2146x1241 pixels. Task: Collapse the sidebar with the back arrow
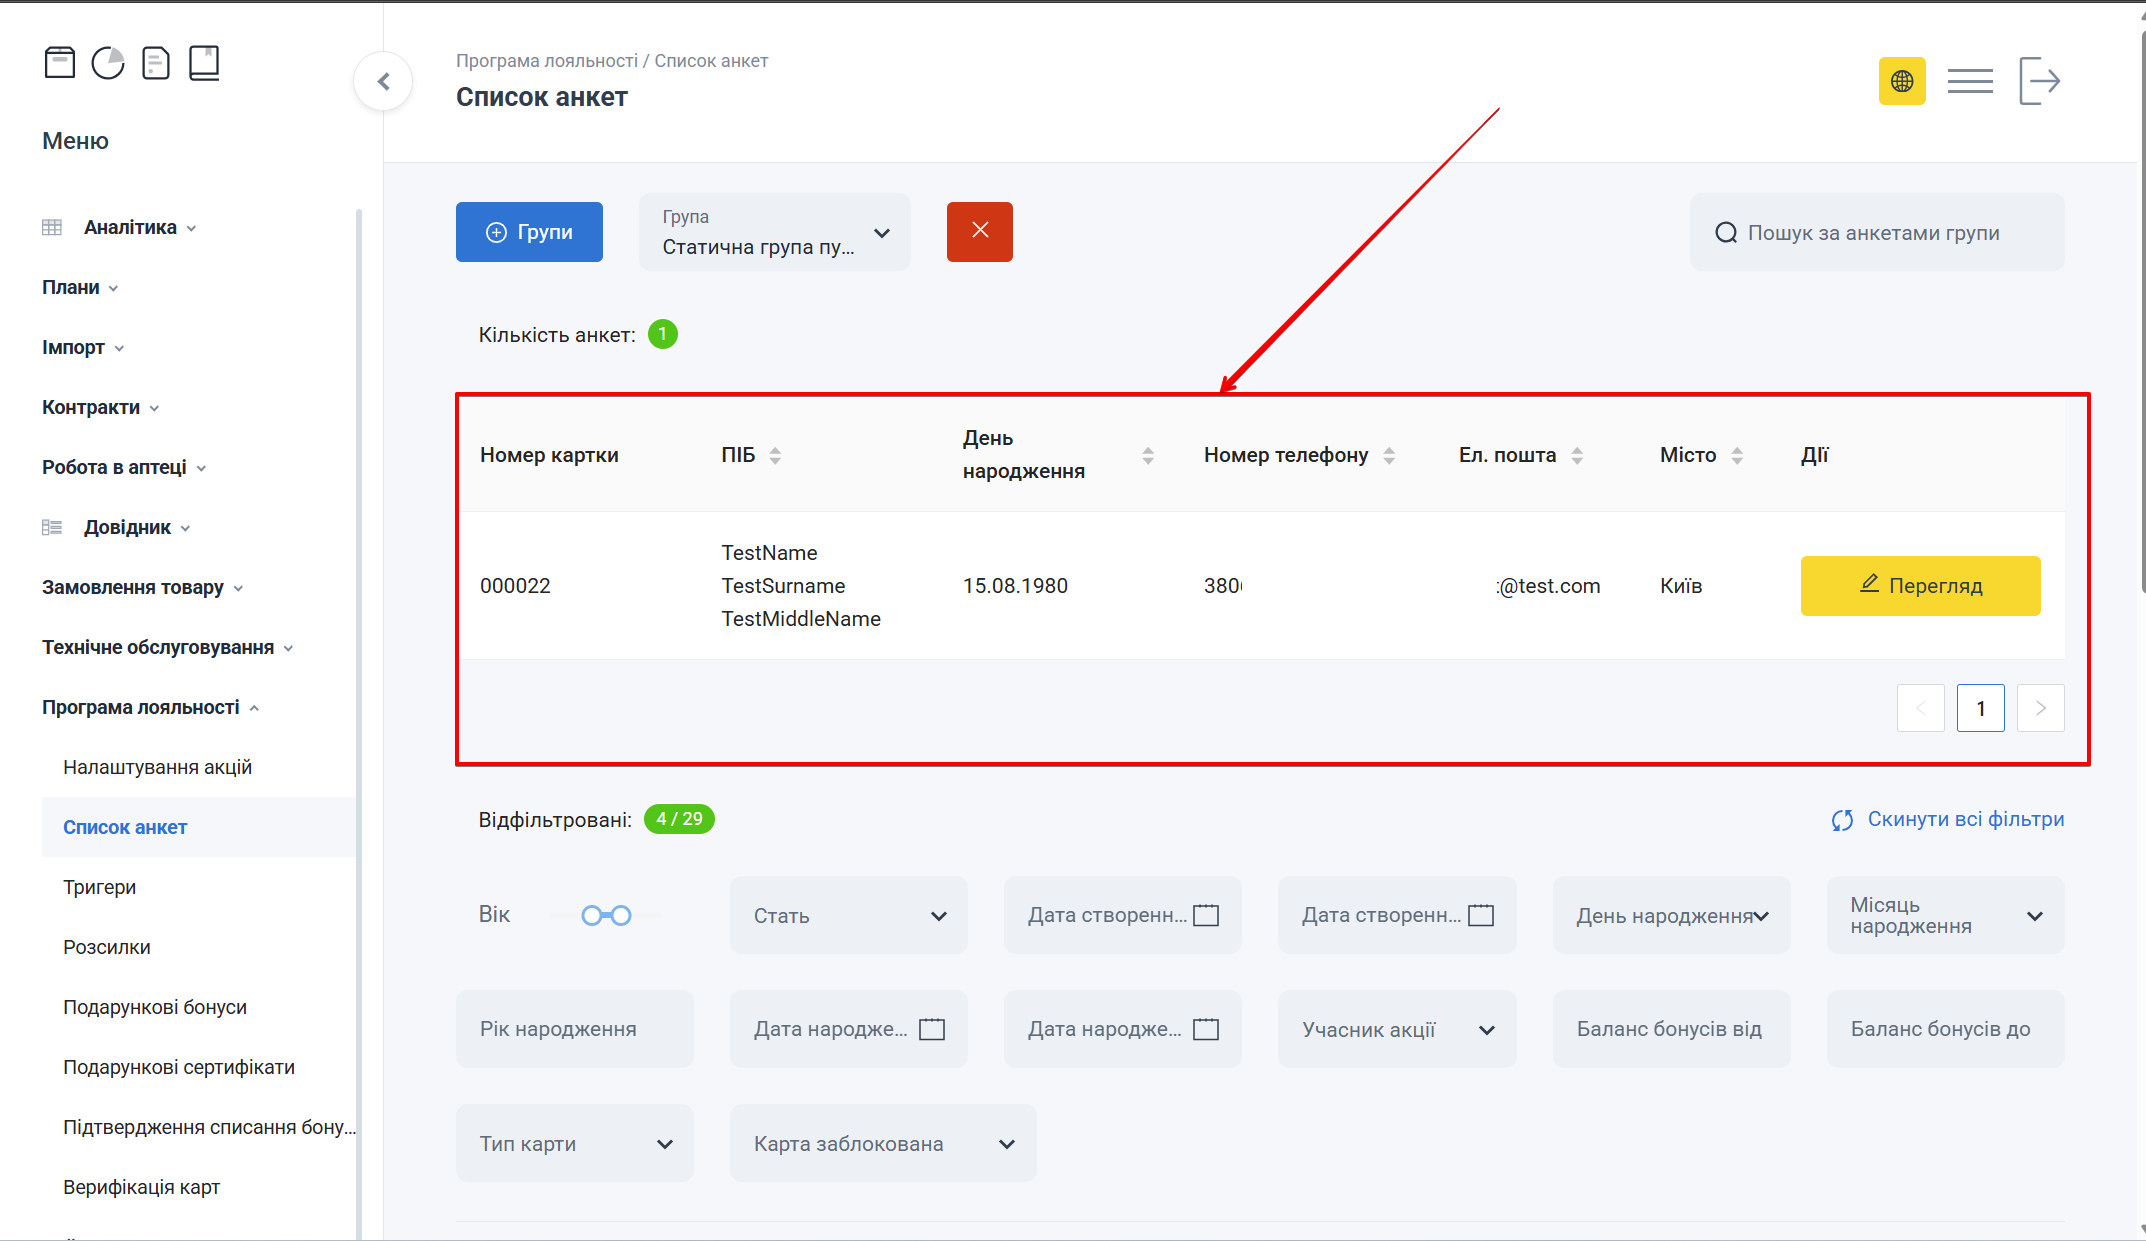384,82
